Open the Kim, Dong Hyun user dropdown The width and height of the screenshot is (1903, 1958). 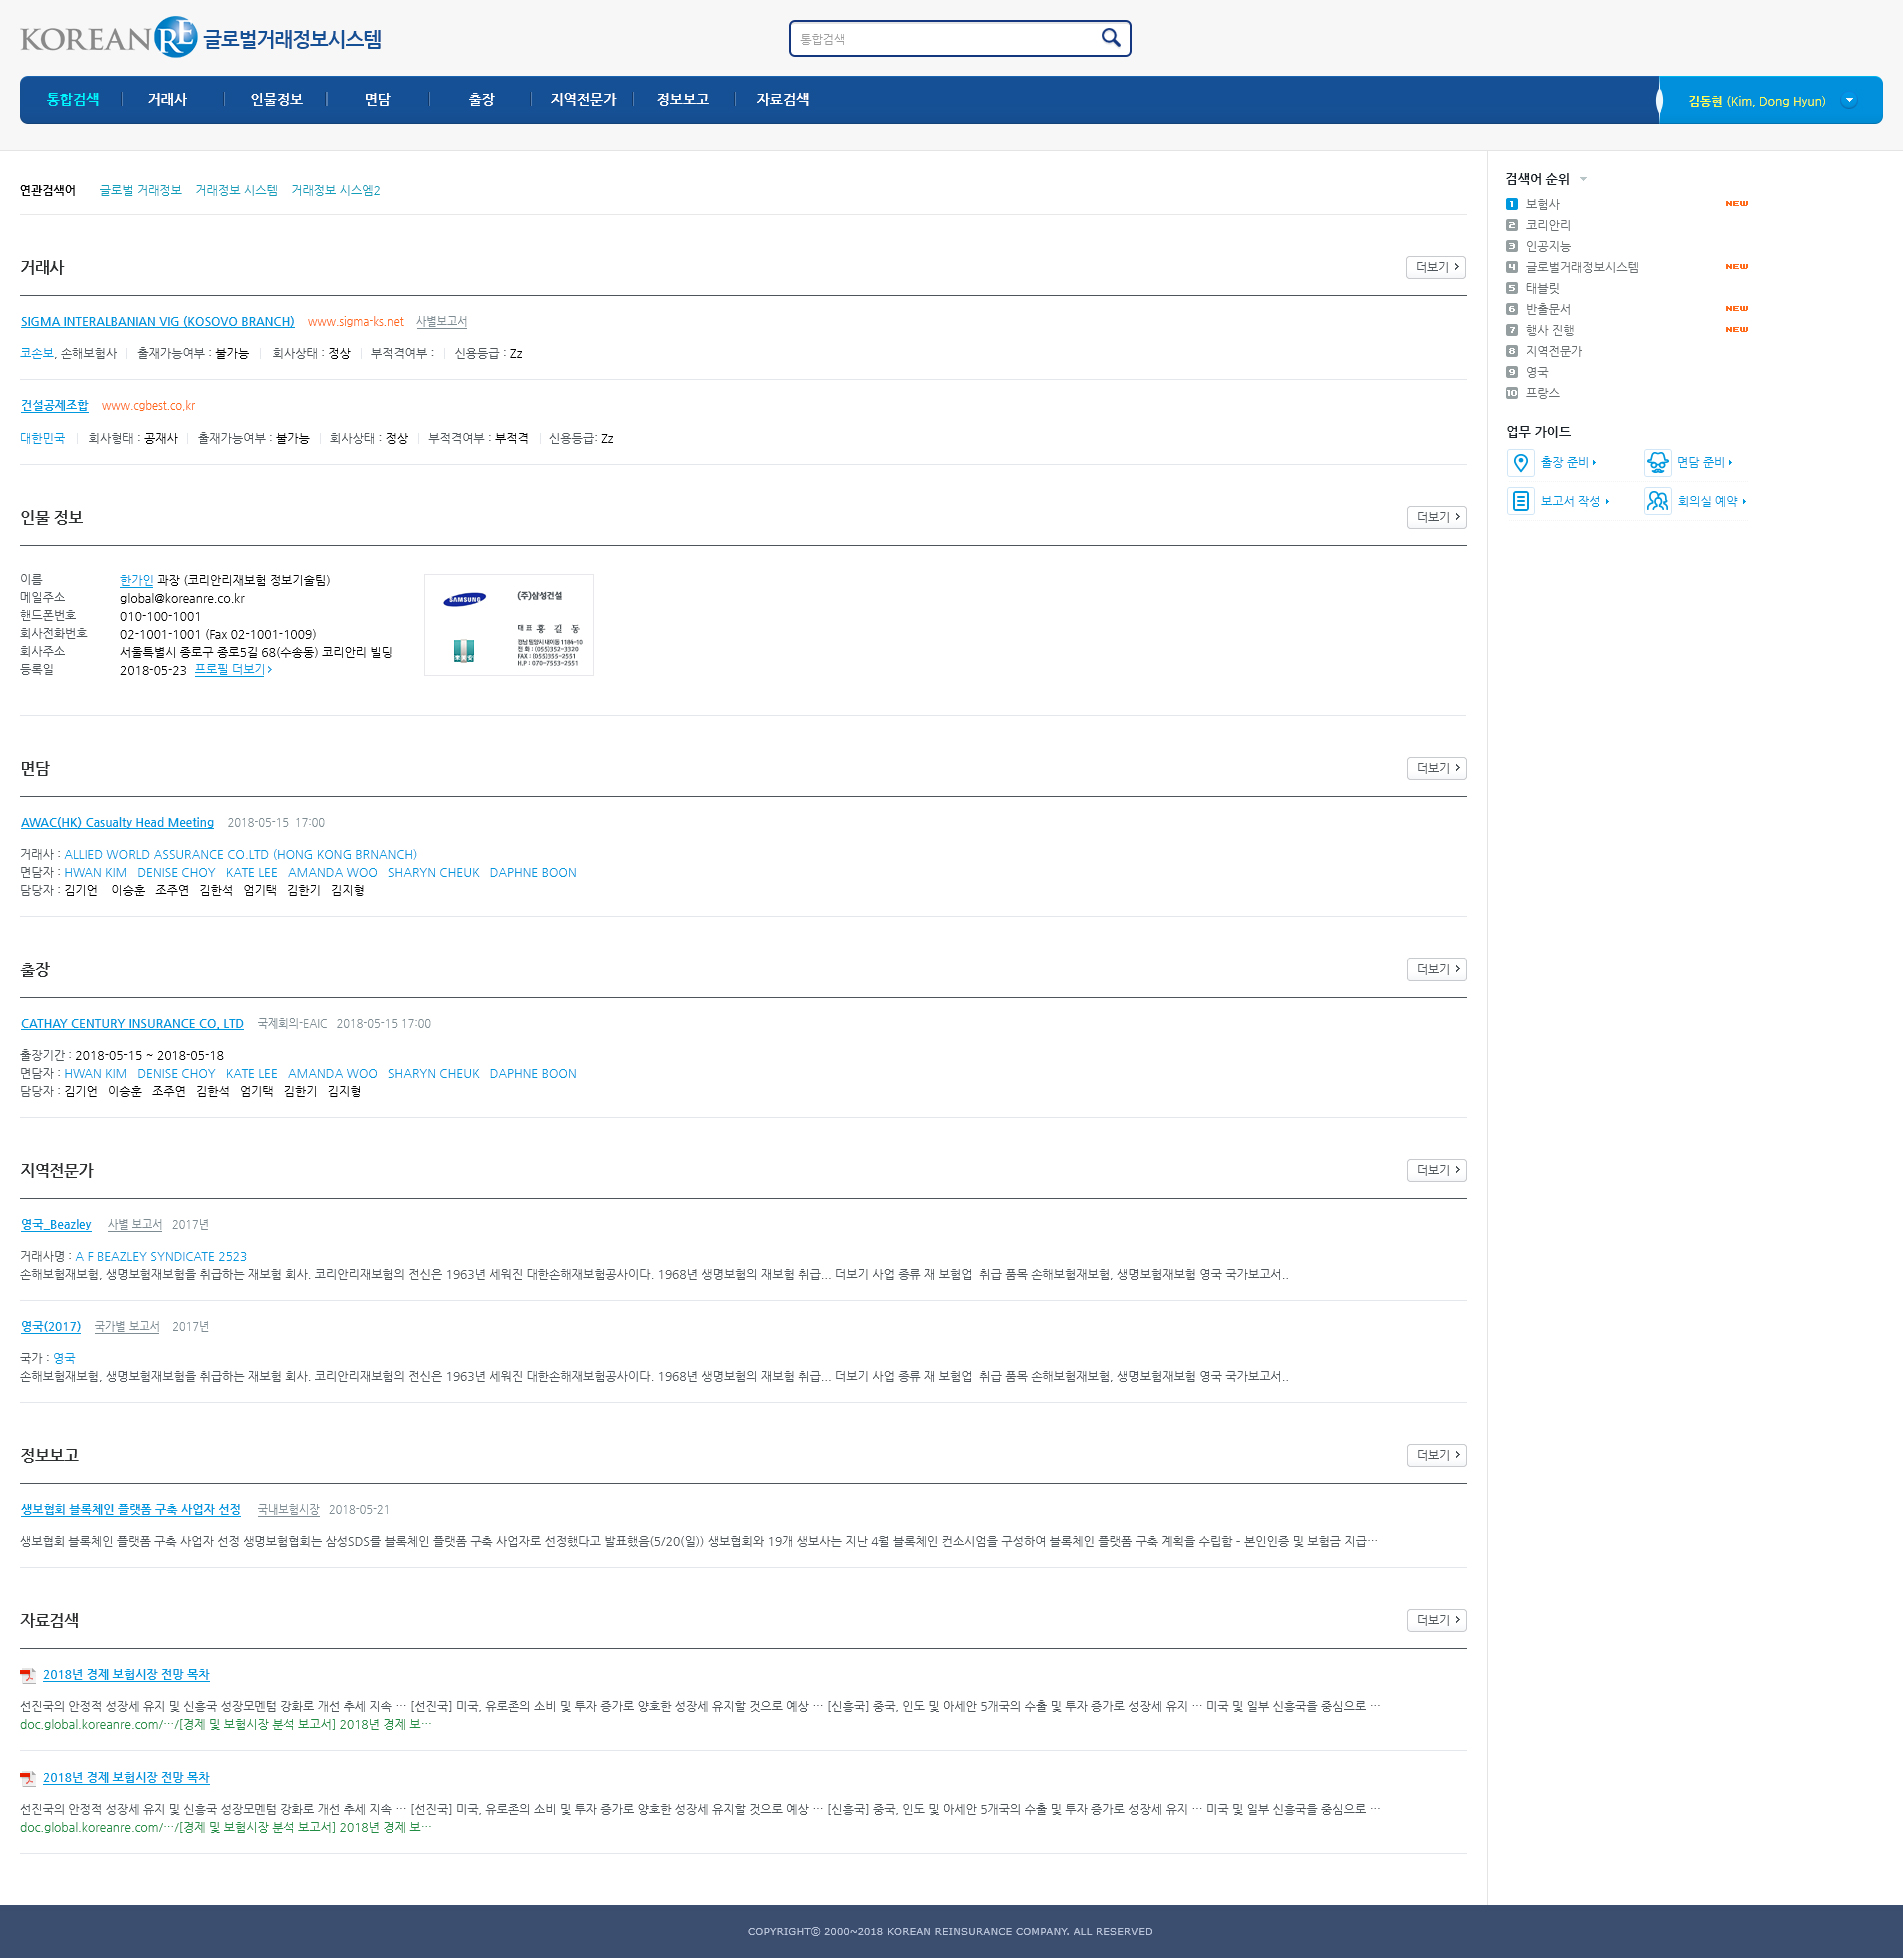[x=1849, y=101]
